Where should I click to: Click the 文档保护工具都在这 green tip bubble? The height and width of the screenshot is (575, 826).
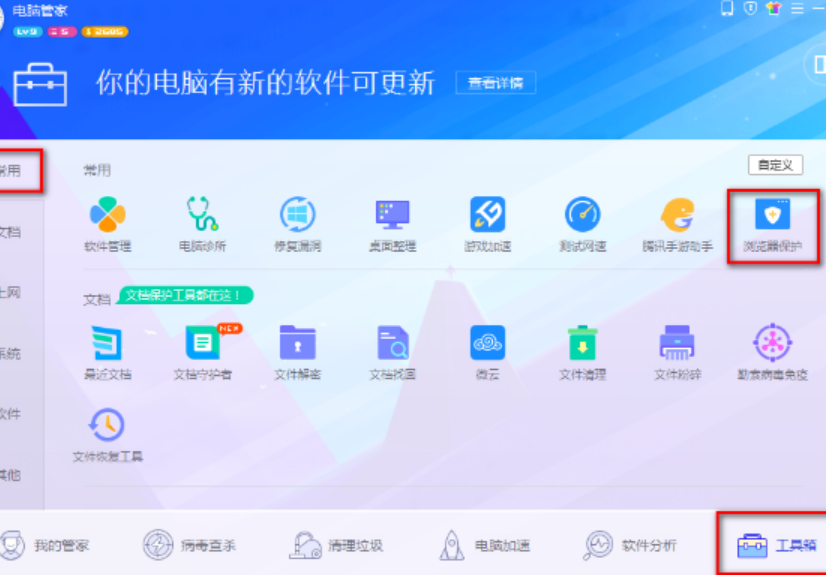[x=184, y=295]
